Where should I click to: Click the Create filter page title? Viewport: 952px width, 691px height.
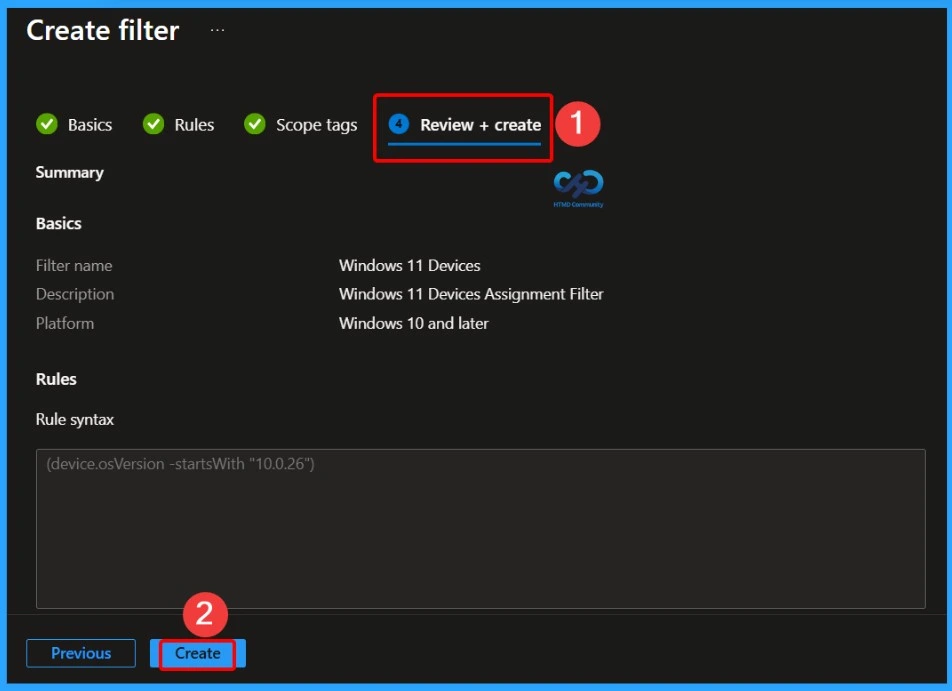point(102,30)
